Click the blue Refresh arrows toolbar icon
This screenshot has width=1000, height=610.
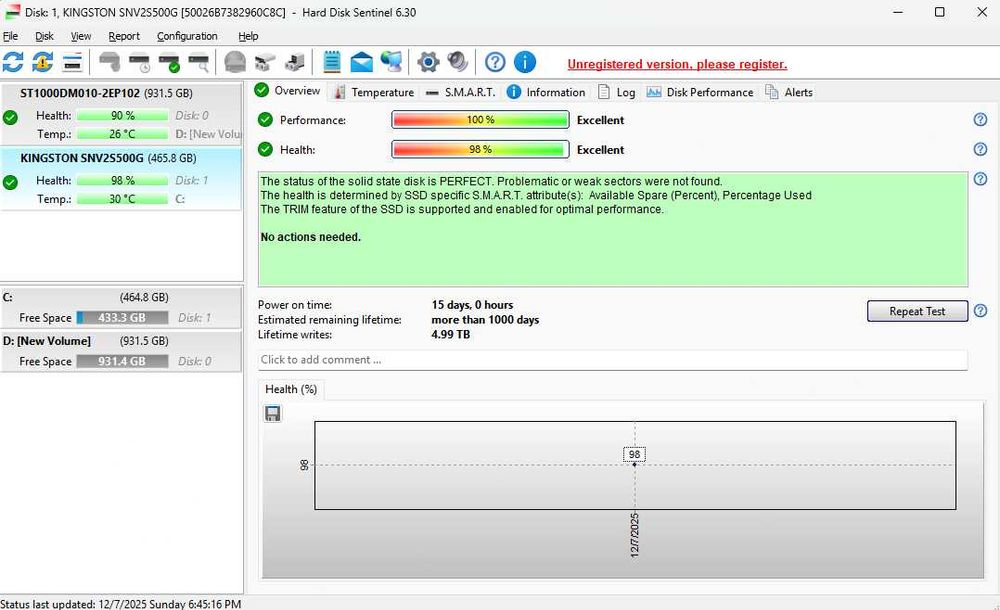[x=13, y=62]
